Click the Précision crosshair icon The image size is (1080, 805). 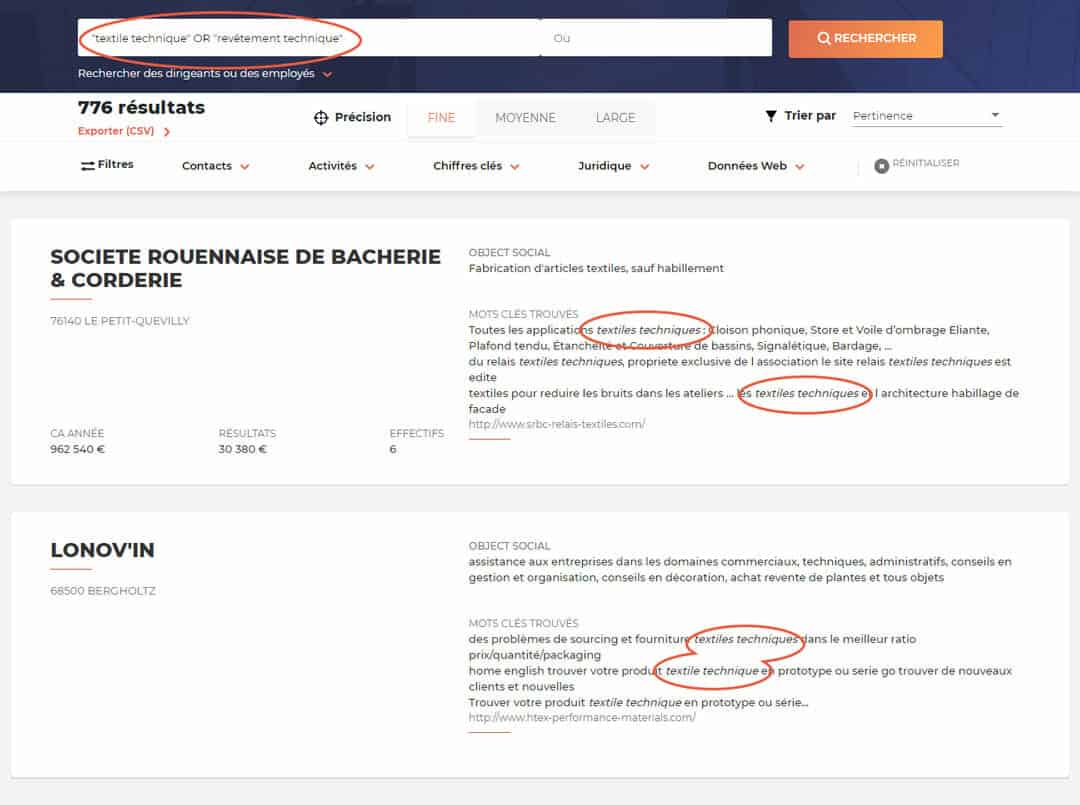coord(321,118)
